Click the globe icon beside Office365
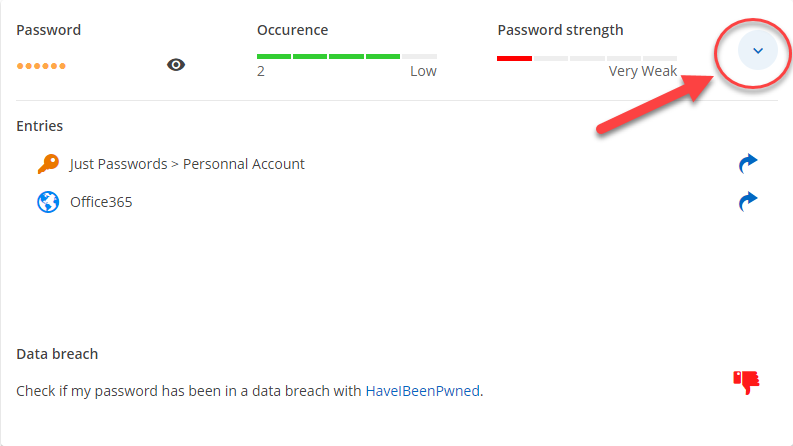The image size is (793, 446). pyautogui.click(x=48, y=202)
